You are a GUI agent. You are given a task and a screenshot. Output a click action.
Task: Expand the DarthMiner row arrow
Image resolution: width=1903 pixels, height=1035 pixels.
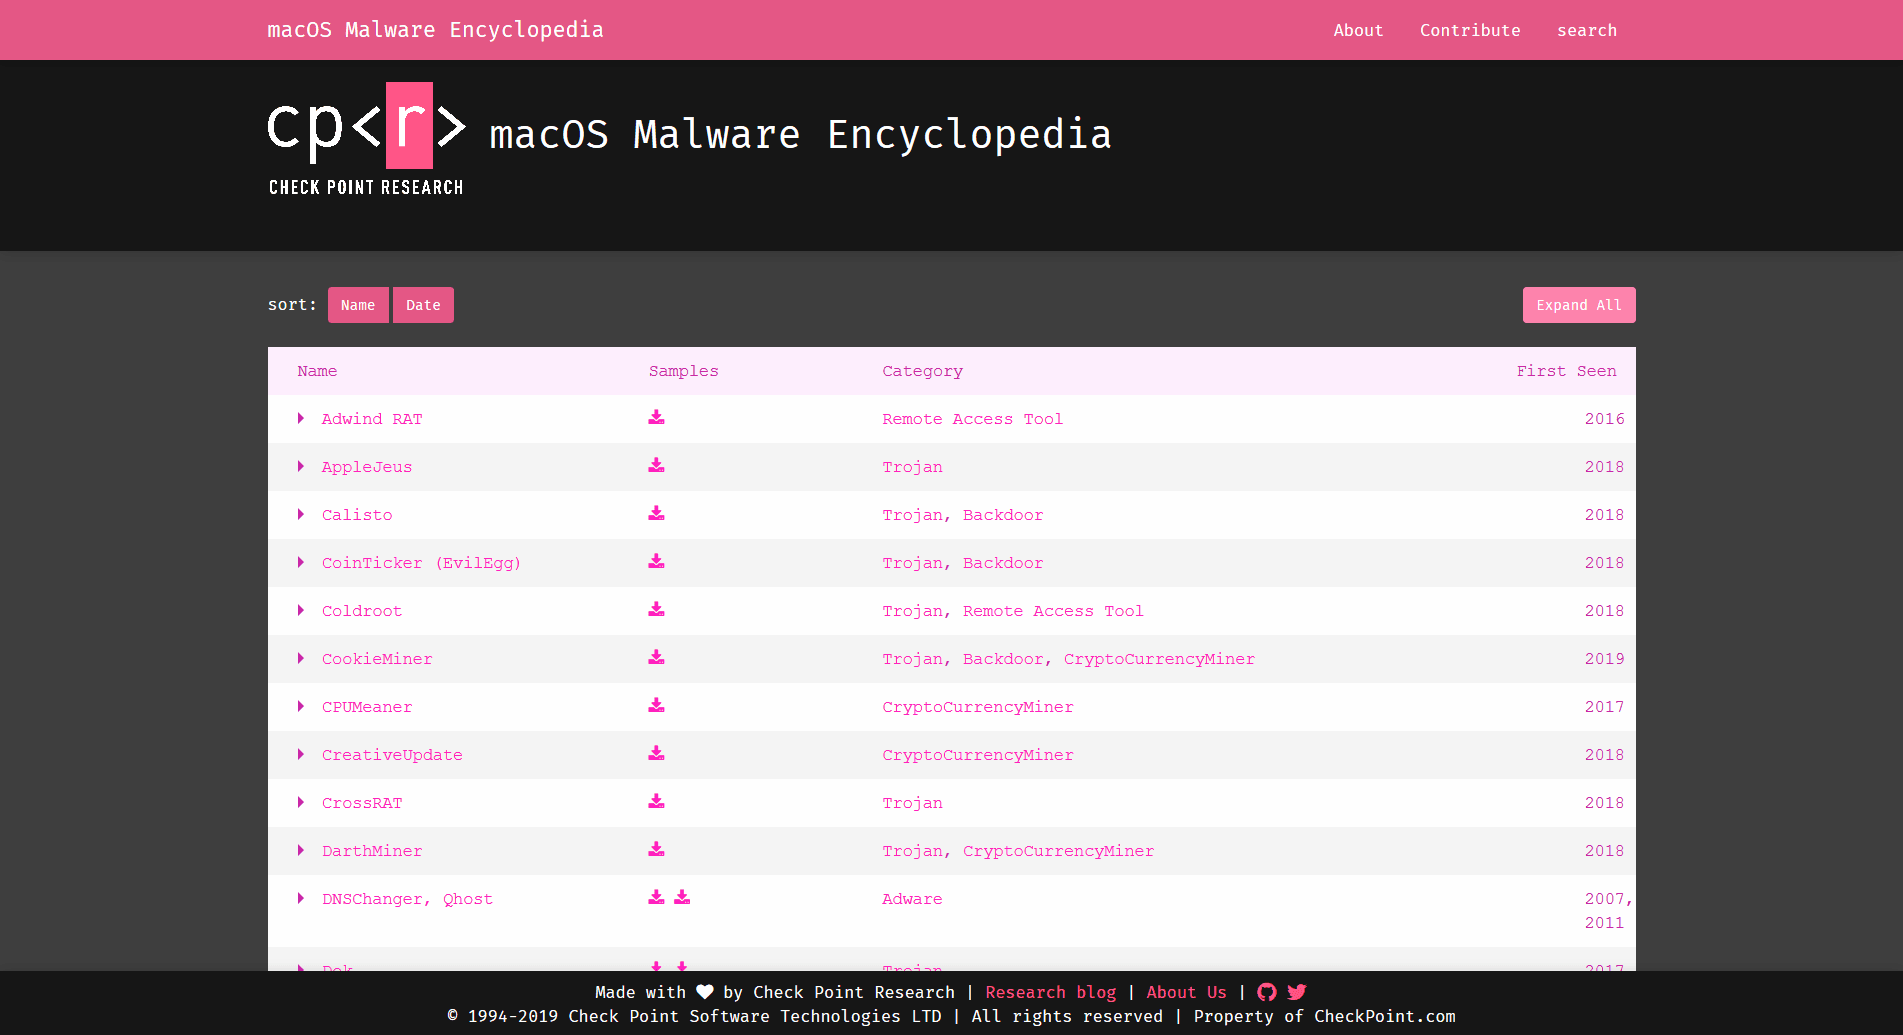pyautogui.click(x=300, y=850)
